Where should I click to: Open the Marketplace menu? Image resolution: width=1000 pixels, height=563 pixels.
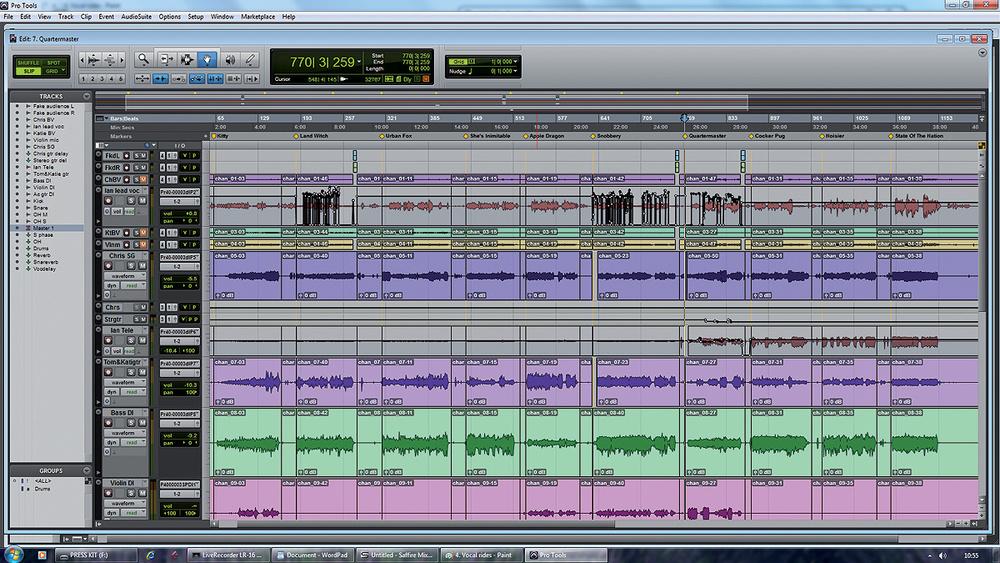point(256,17)
